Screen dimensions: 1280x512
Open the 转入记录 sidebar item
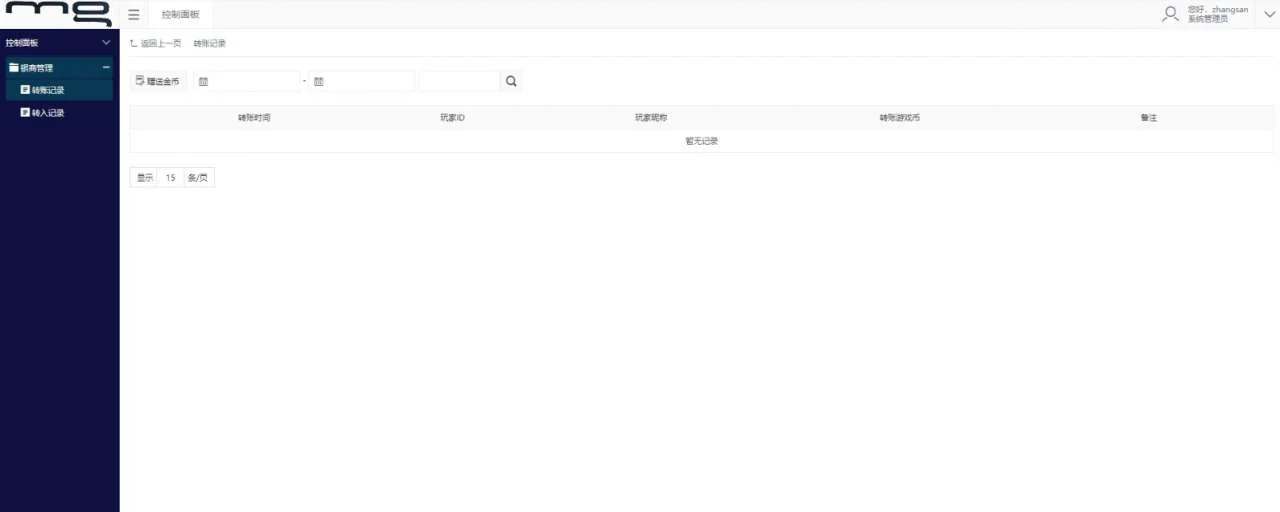coord(48,113)
